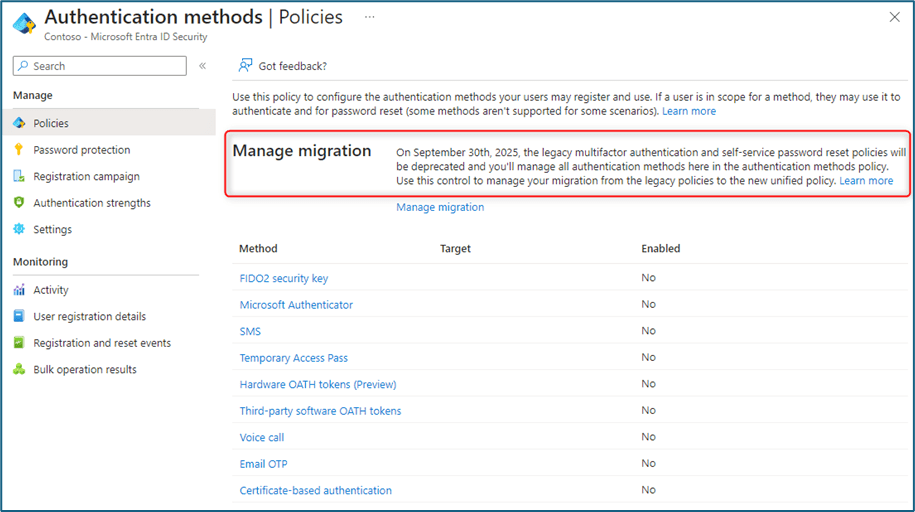Click the Settings gear icon
The width and height of the screenshot is (915, 512).
19,230
